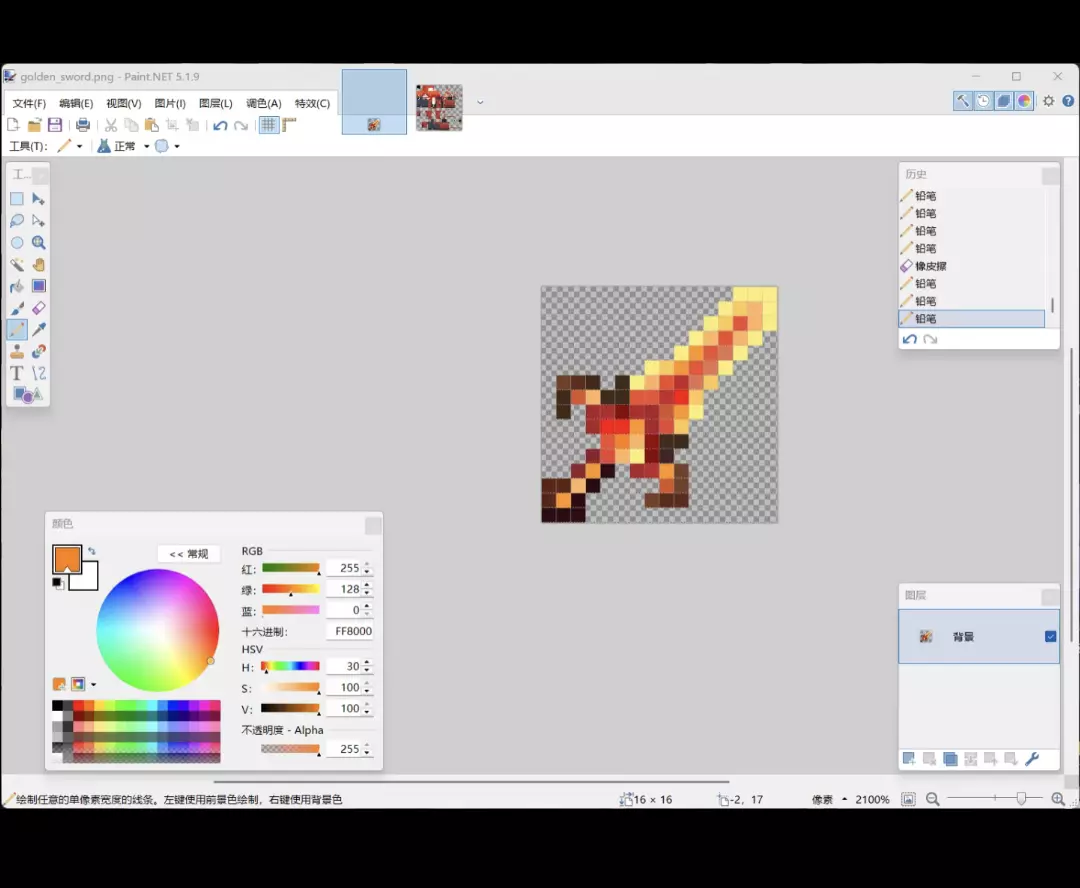Select the Magic Wand tool
Screen dimensions: 1080x888
pos(17,264)
